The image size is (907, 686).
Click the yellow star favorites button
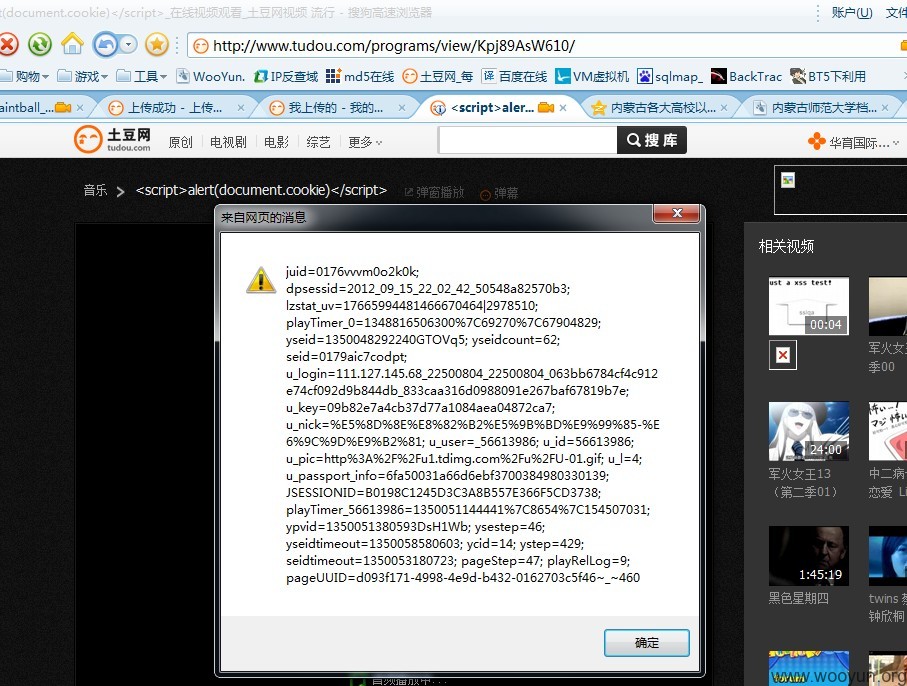click(x=157, y=45)
